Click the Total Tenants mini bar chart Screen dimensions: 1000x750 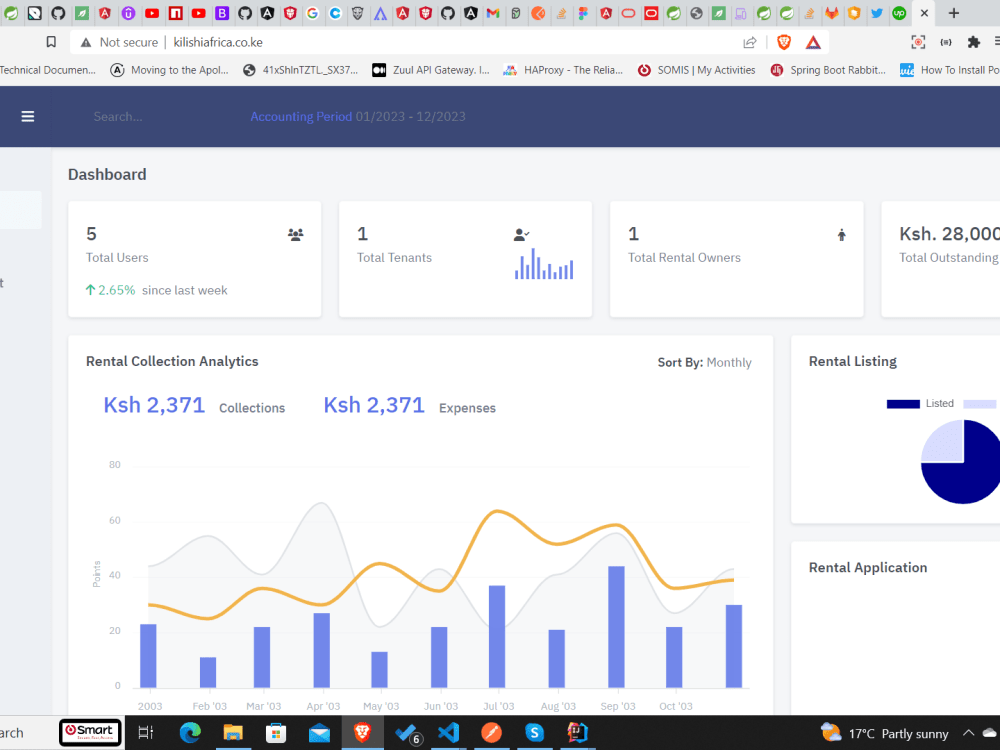click(544, 263)
